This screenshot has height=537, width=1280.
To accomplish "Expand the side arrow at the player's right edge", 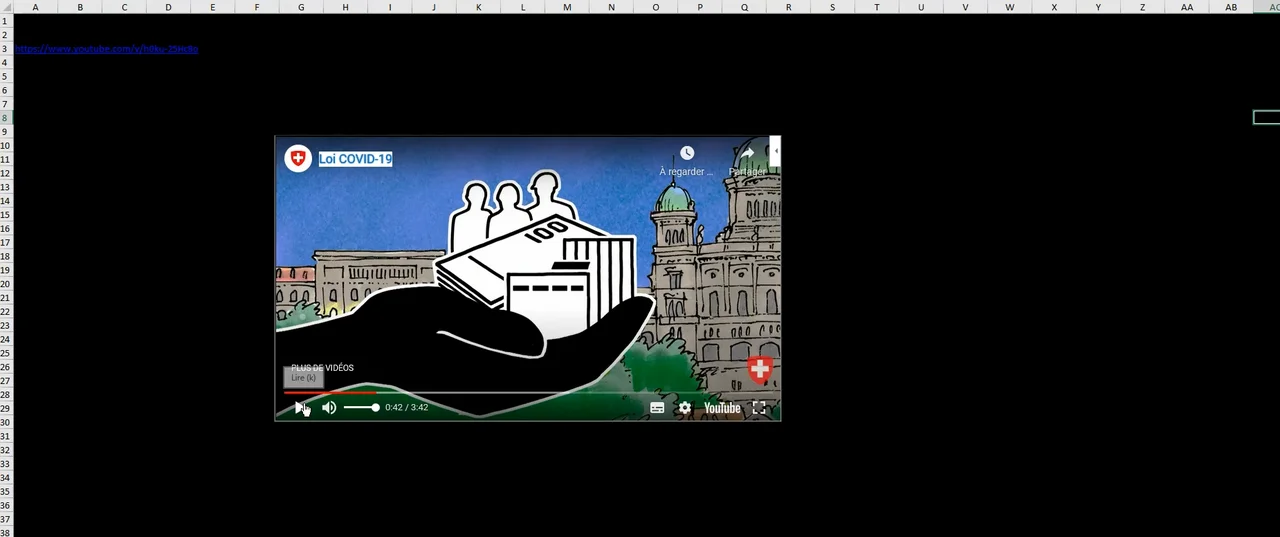I will 776,152.
